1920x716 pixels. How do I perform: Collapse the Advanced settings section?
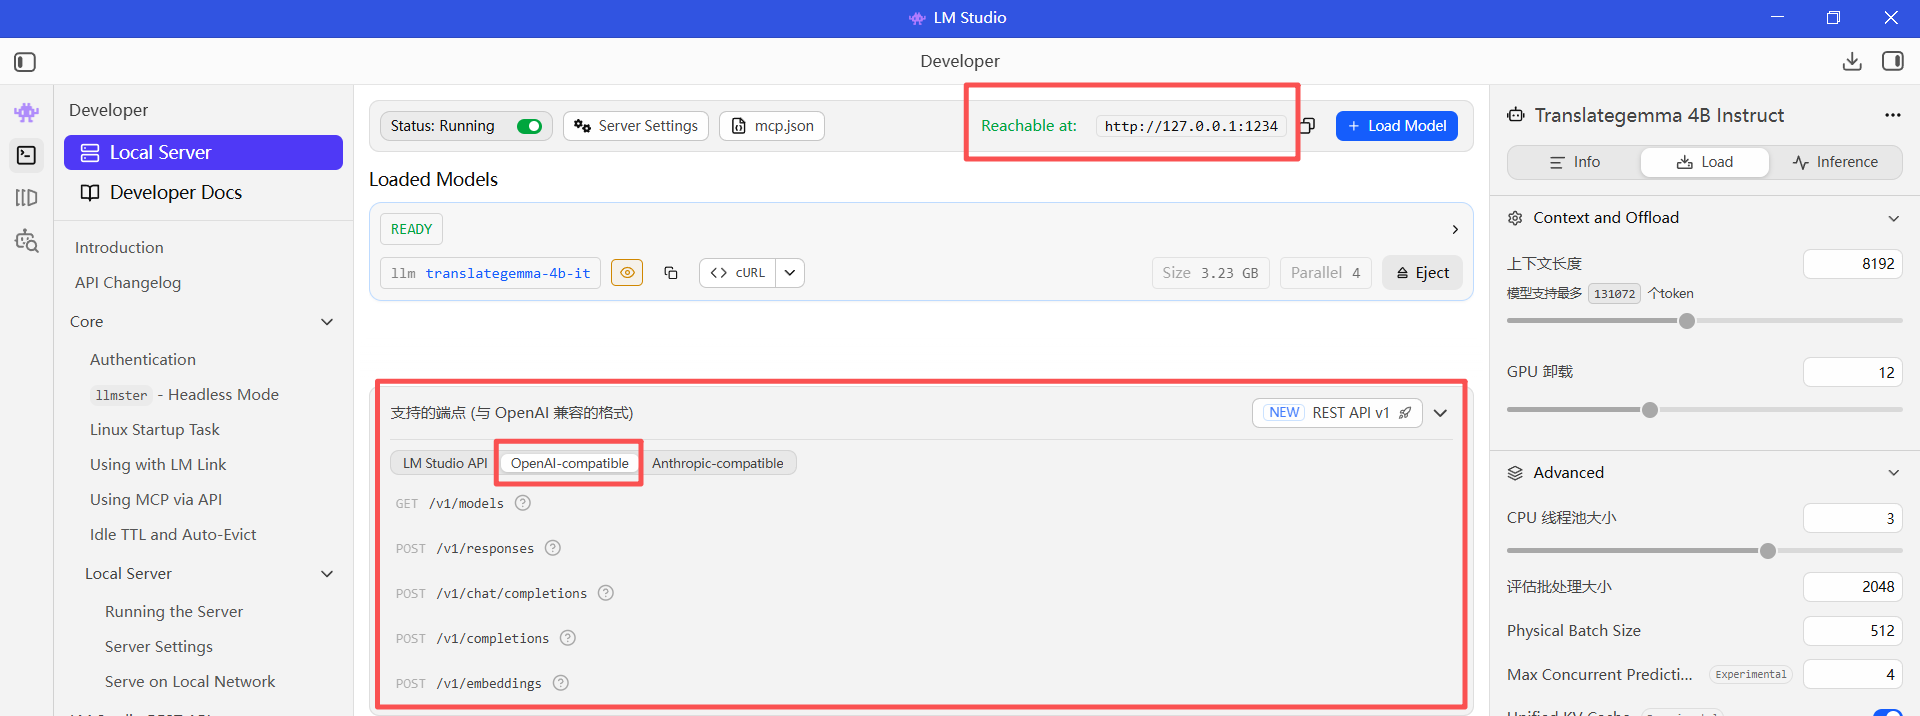1893,473
